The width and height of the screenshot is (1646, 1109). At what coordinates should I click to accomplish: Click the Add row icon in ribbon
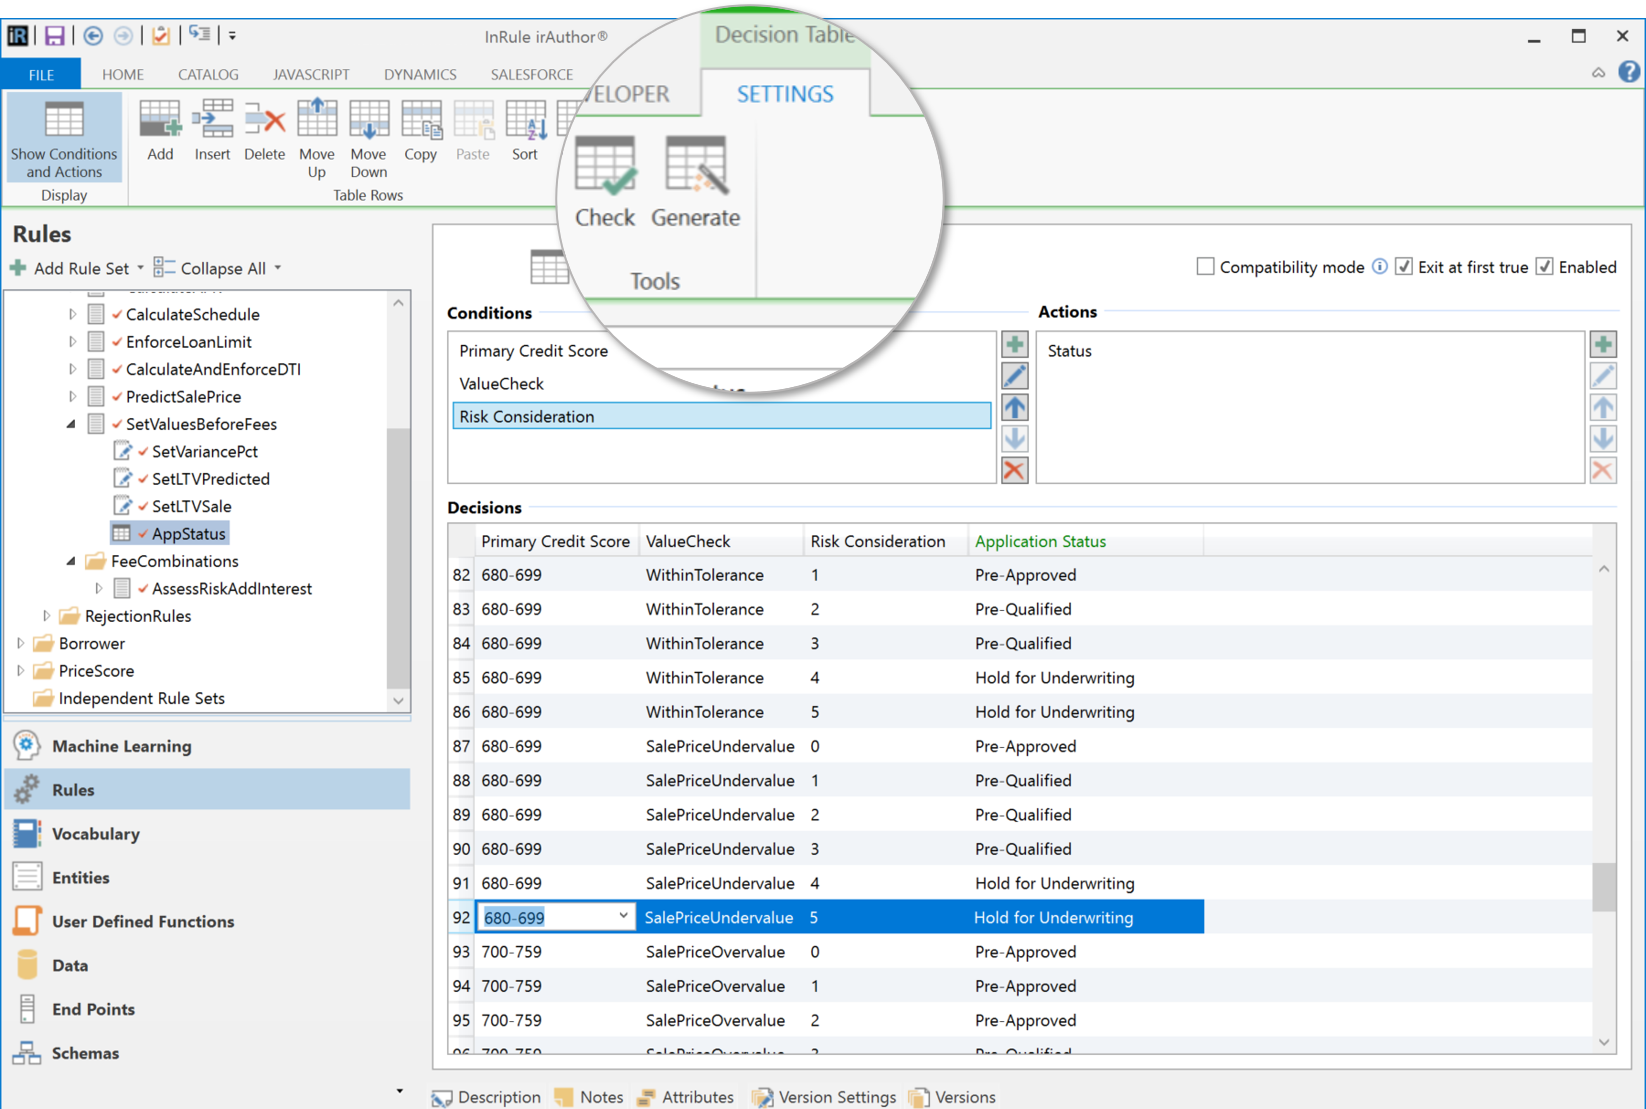(x=160, y=130)
